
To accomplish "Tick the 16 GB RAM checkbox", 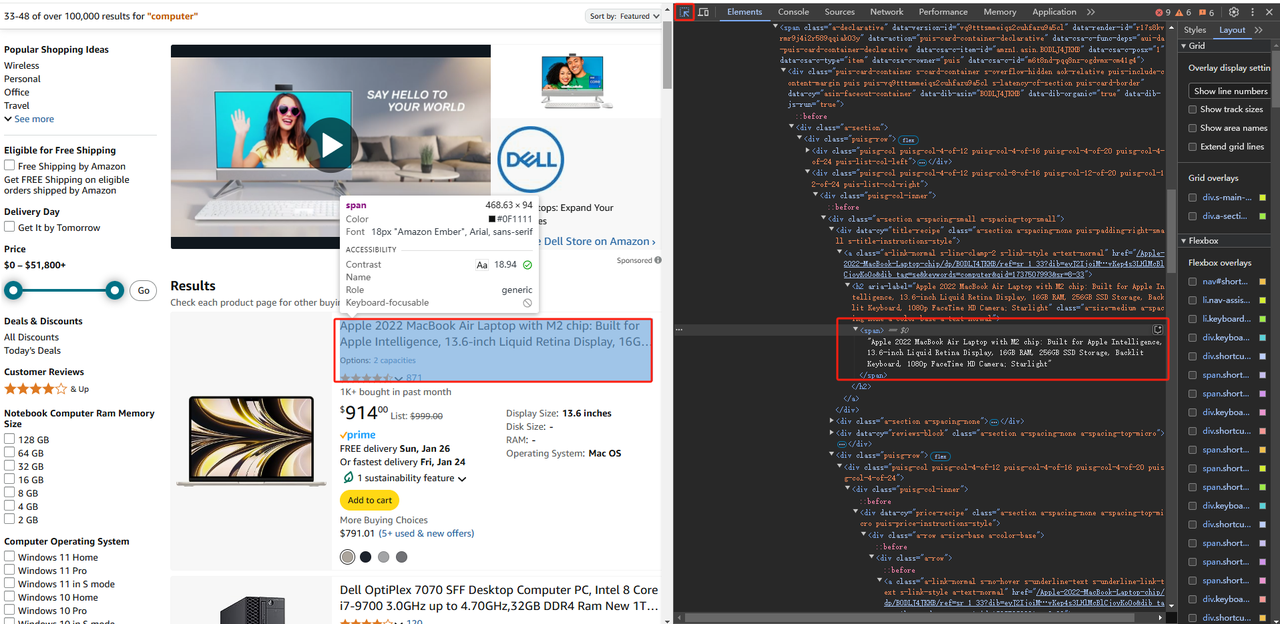I will (x=10, y=480).
